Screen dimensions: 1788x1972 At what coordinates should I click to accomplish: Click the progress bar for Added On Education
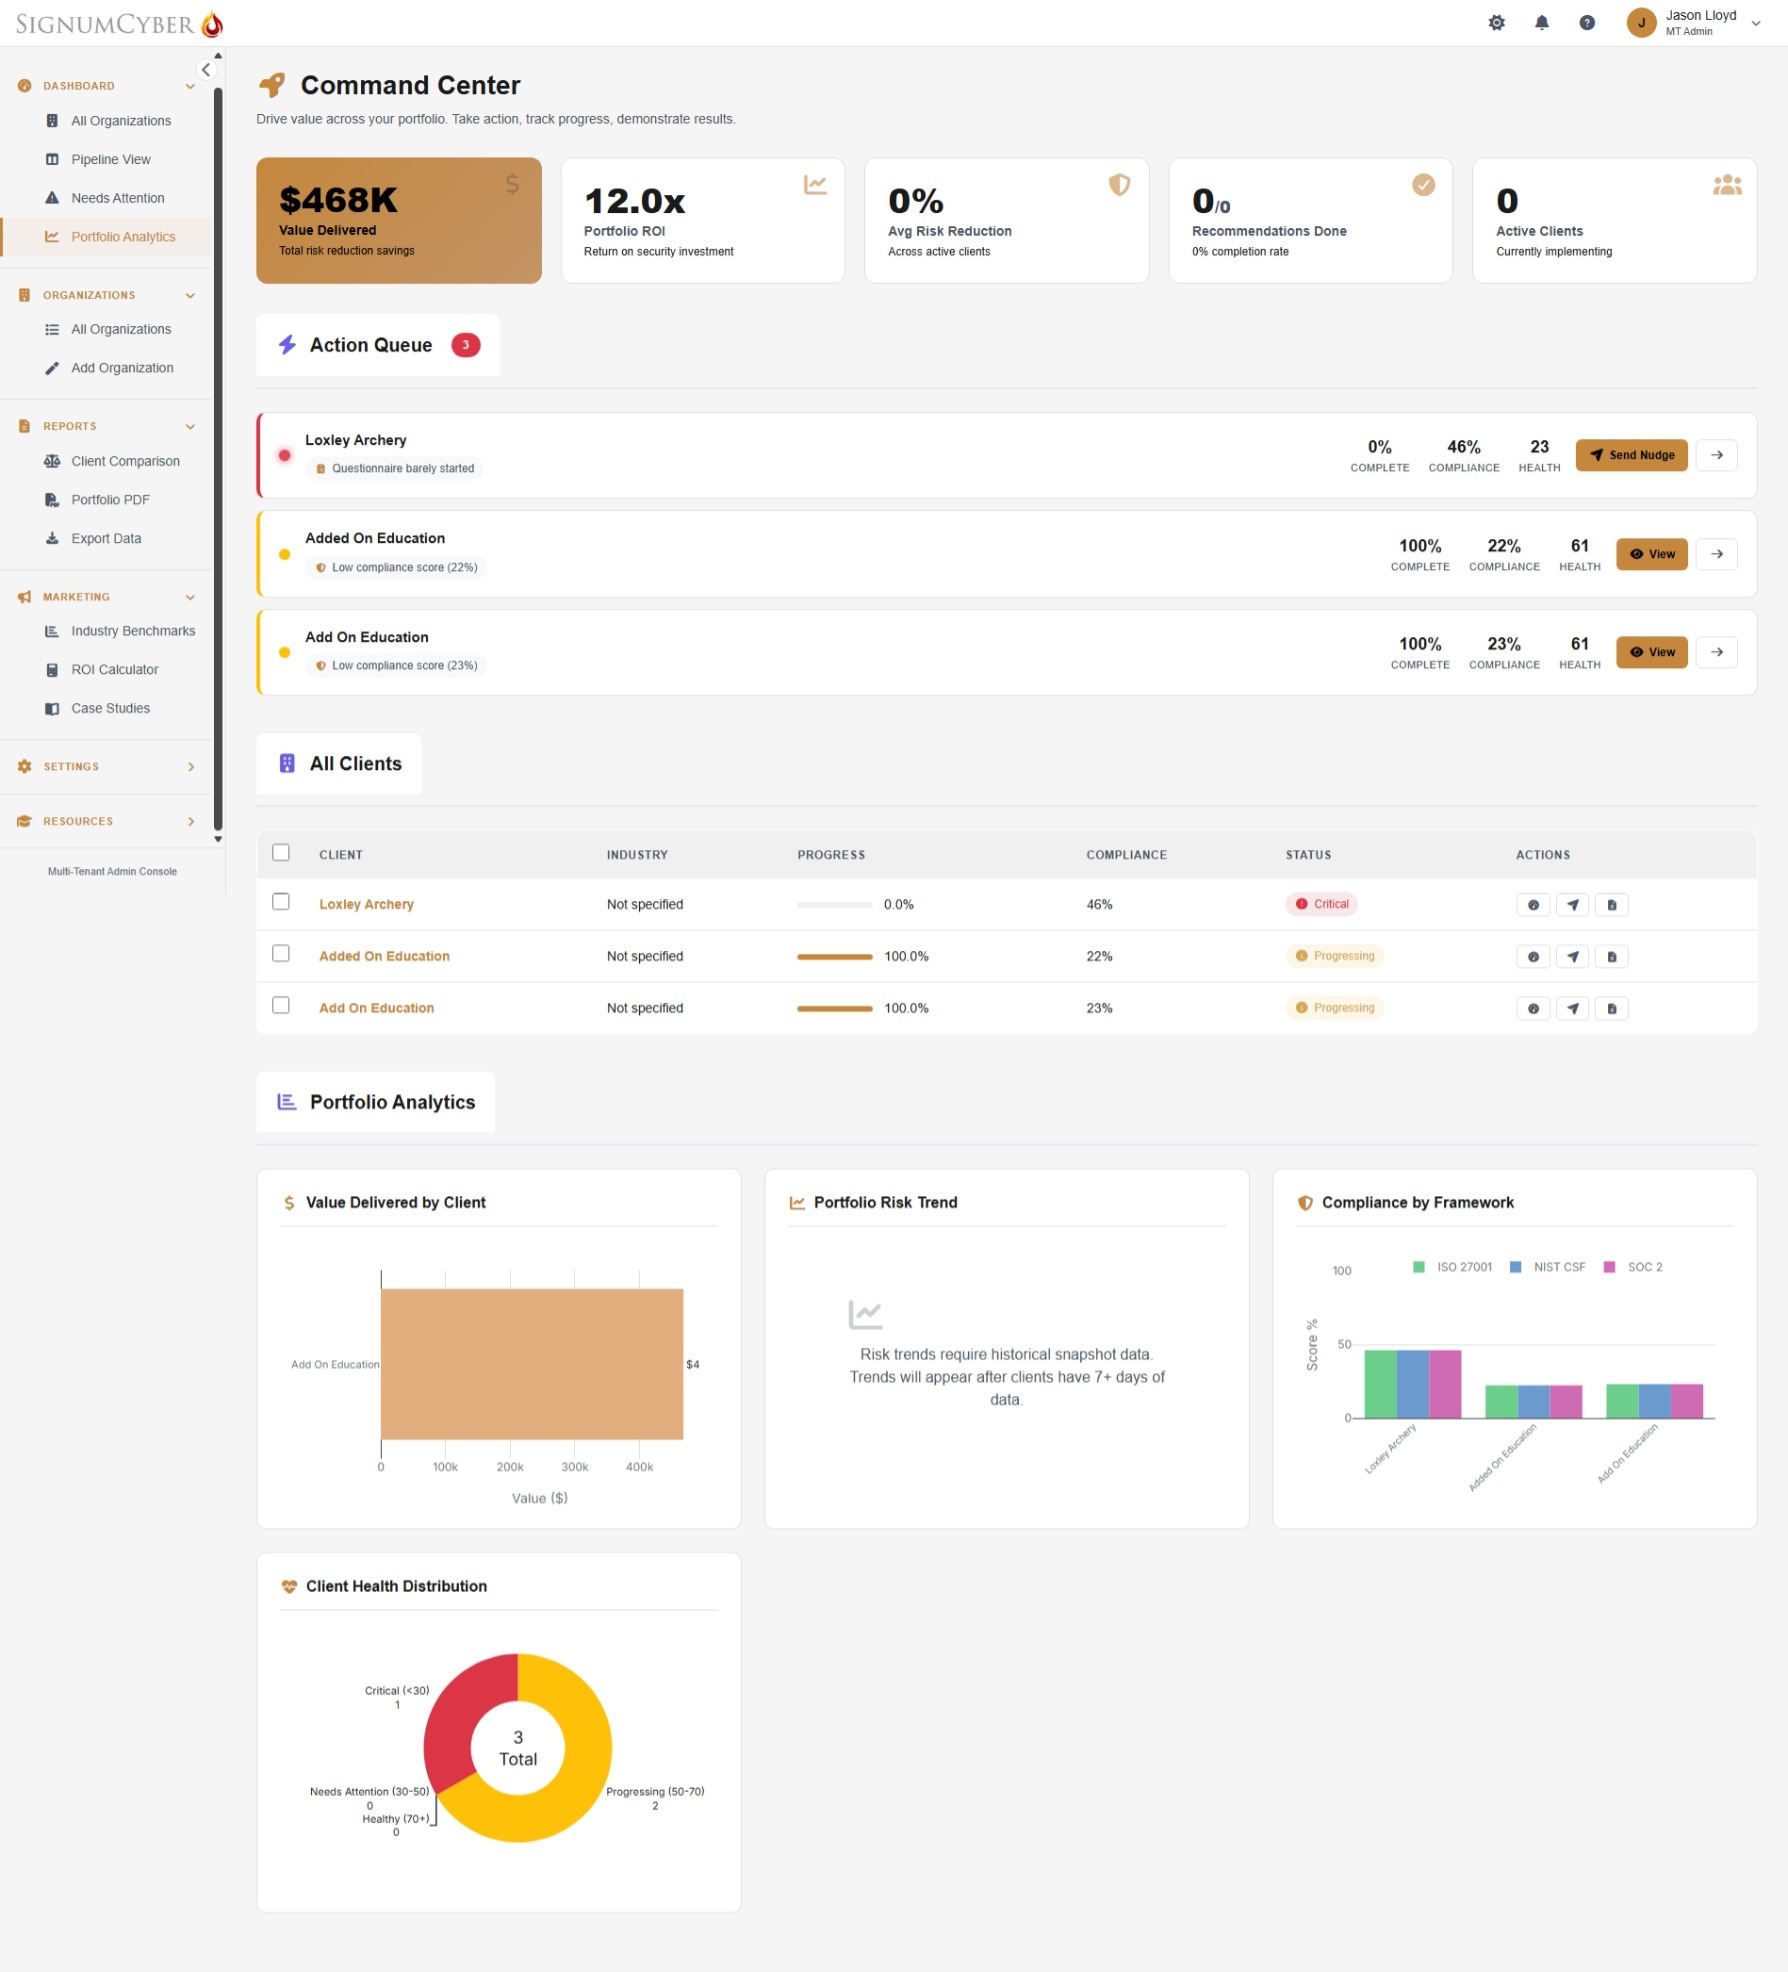834,956
